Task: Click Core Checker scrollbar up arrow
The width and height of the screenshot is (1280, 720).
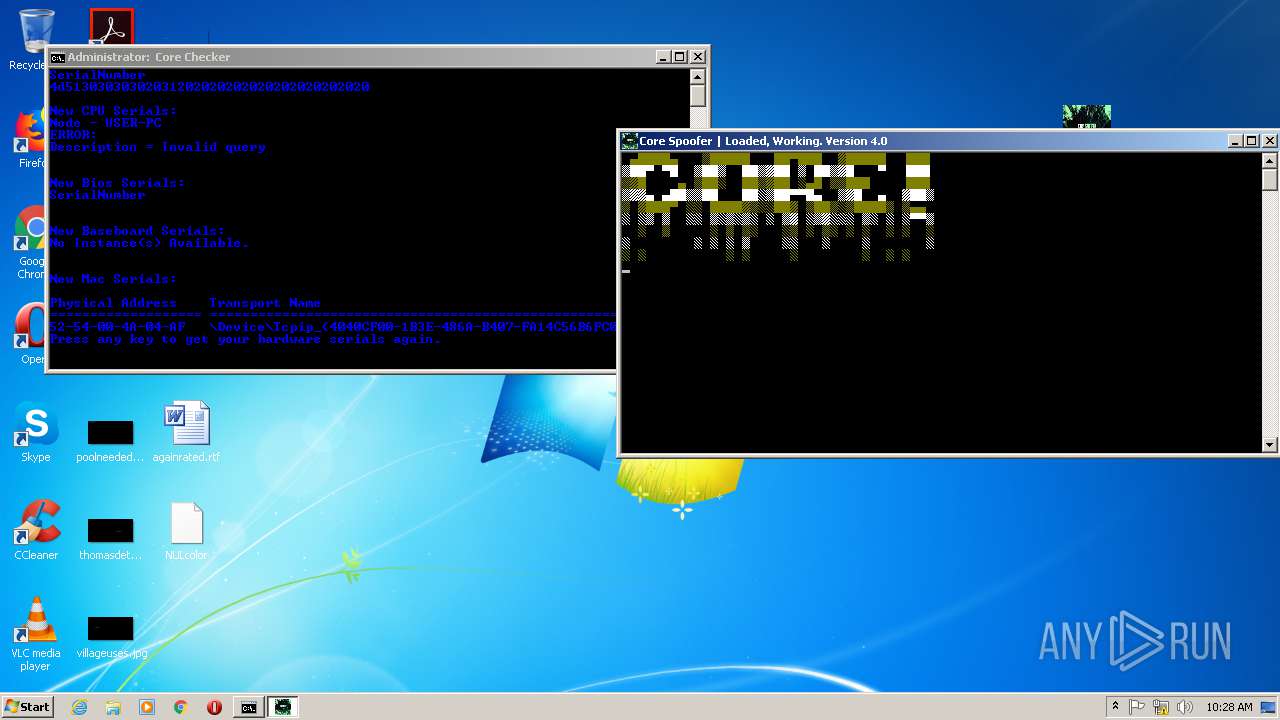Action: tap(698, 76)
